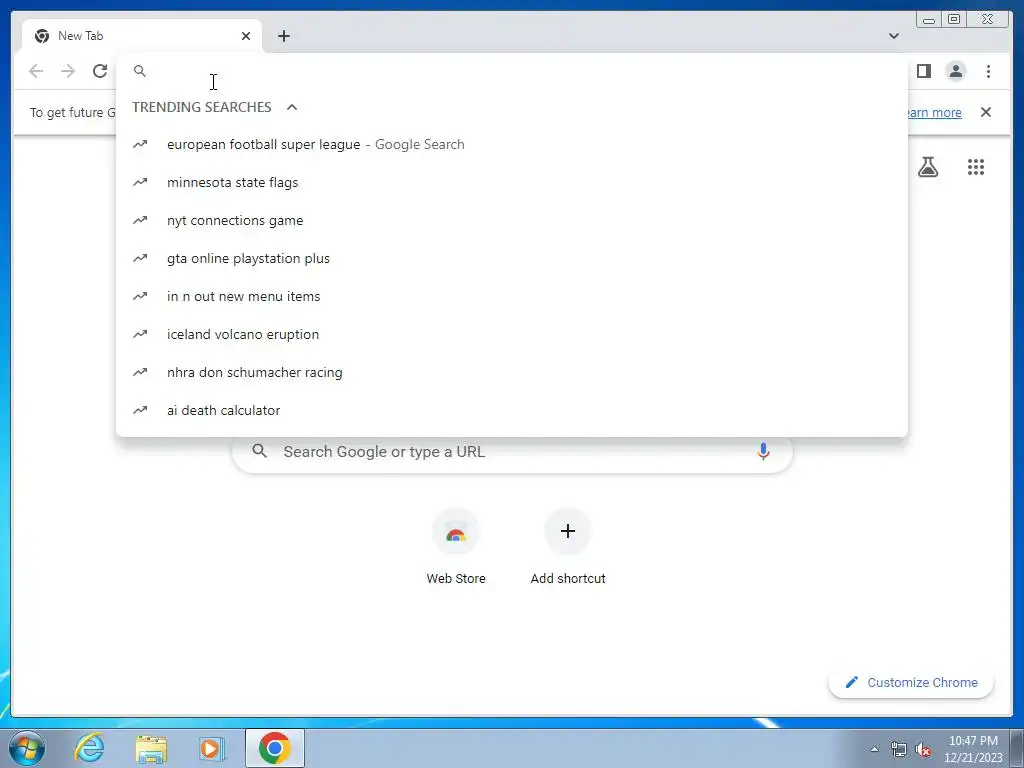
Task: Choose european football super league suggestion
Action: 511,144
